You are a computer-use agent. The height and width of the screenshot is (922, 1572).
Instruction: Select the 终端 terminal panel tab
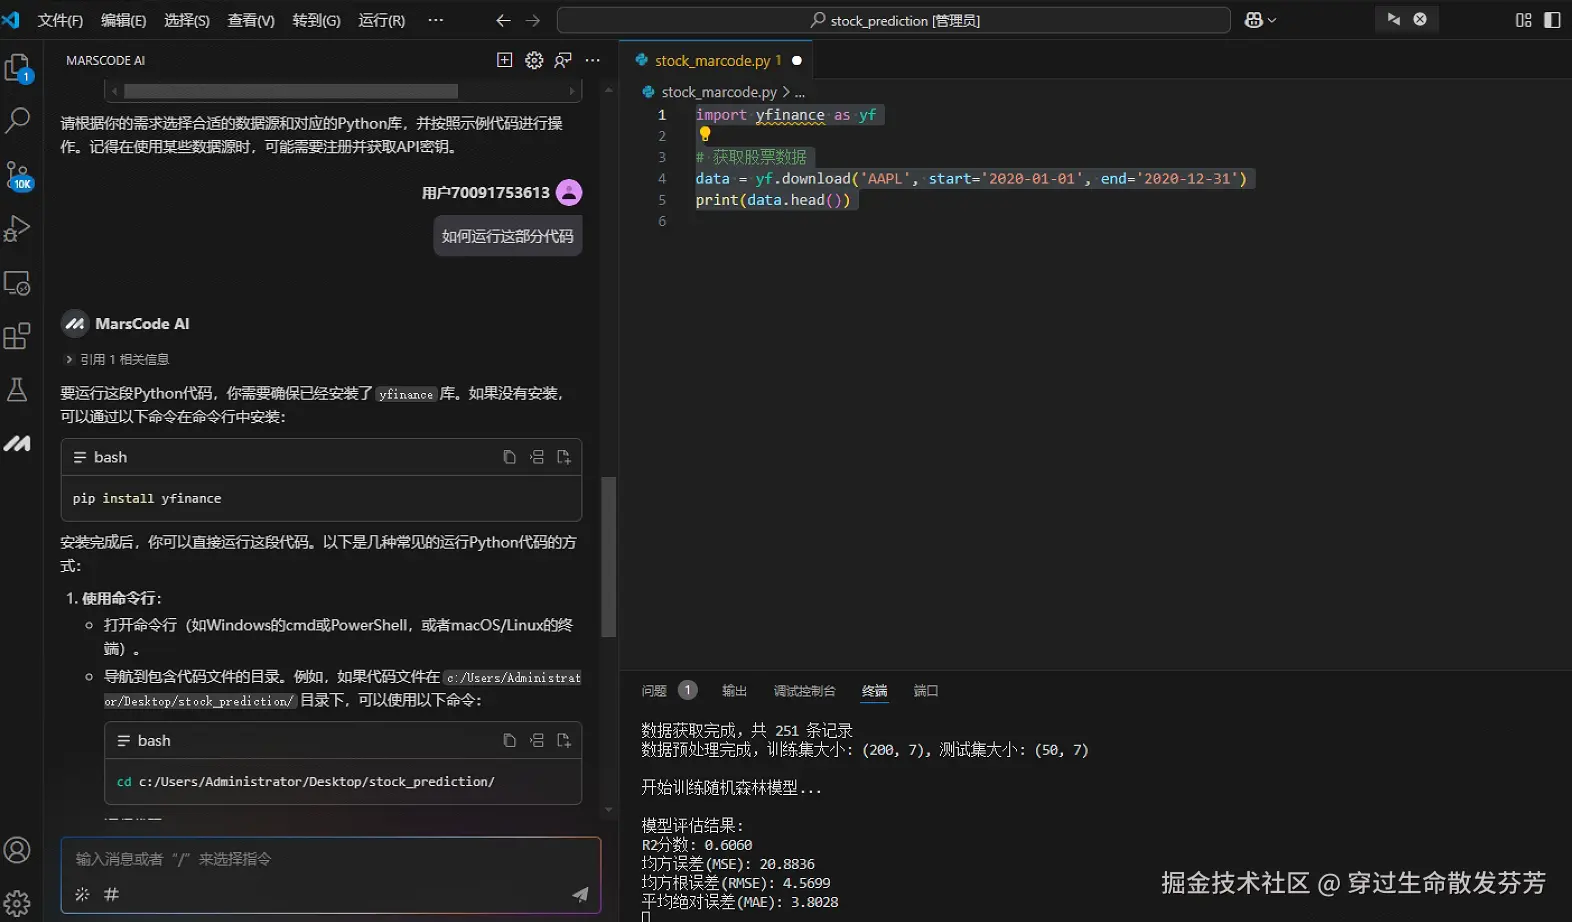click(875, 691)
